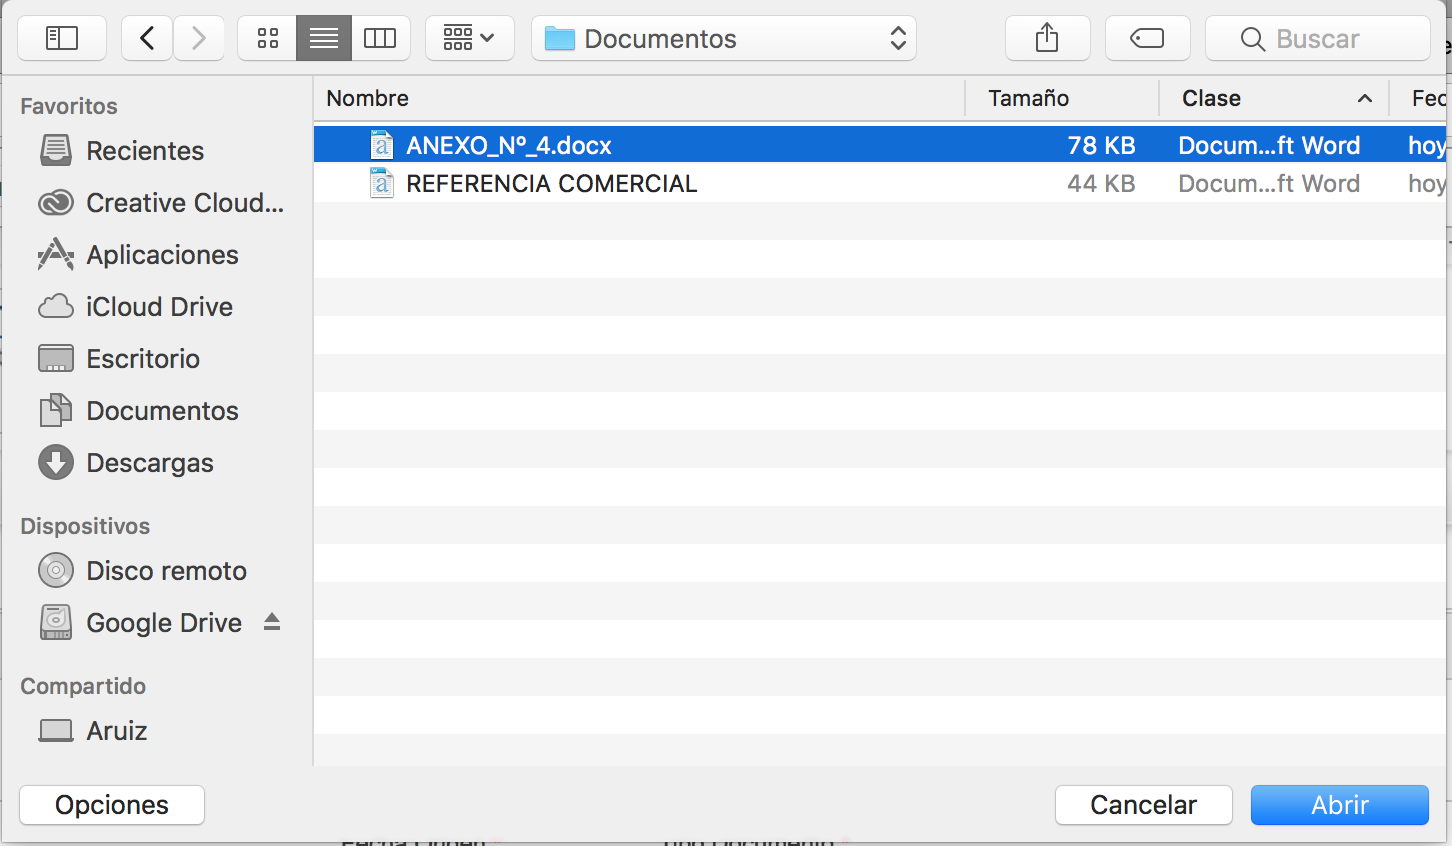Toggle the sidebar visibility button

62,39
